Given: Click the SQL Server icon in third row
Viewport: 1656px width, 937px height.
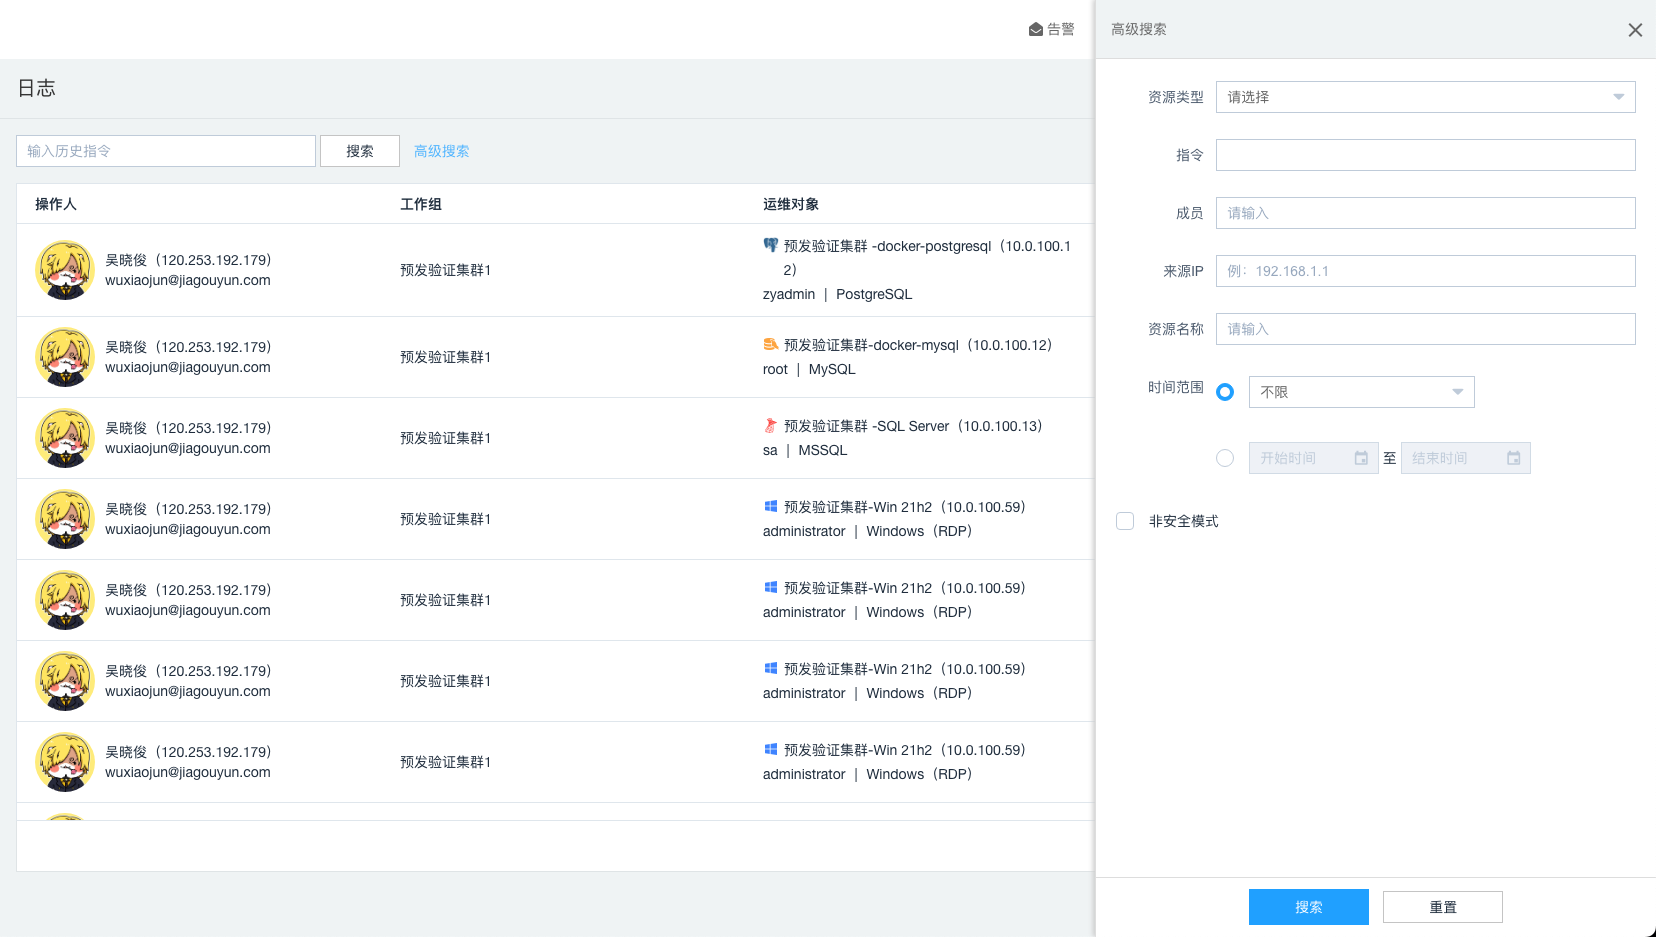Looking at the screenshot, I should [x=770, y=425].
